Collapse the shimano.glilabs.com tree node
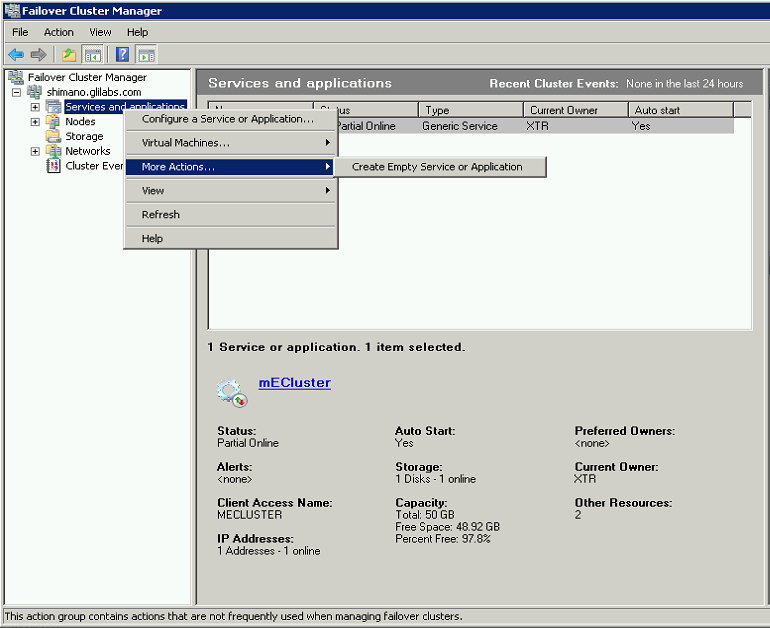The width and height of the screenshot is (770, 628). point(17,92)
